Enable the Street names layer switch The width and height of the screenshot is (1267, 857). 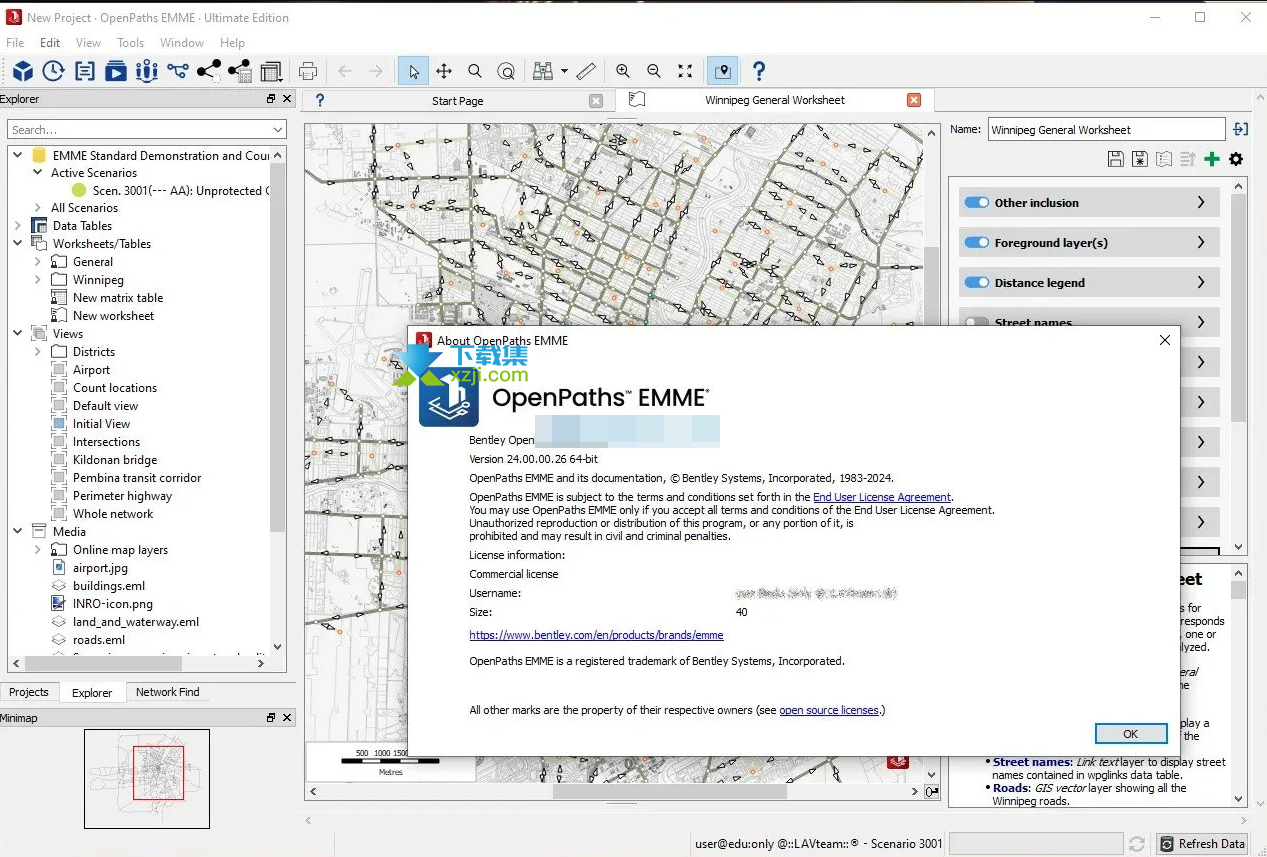(976, 322)
